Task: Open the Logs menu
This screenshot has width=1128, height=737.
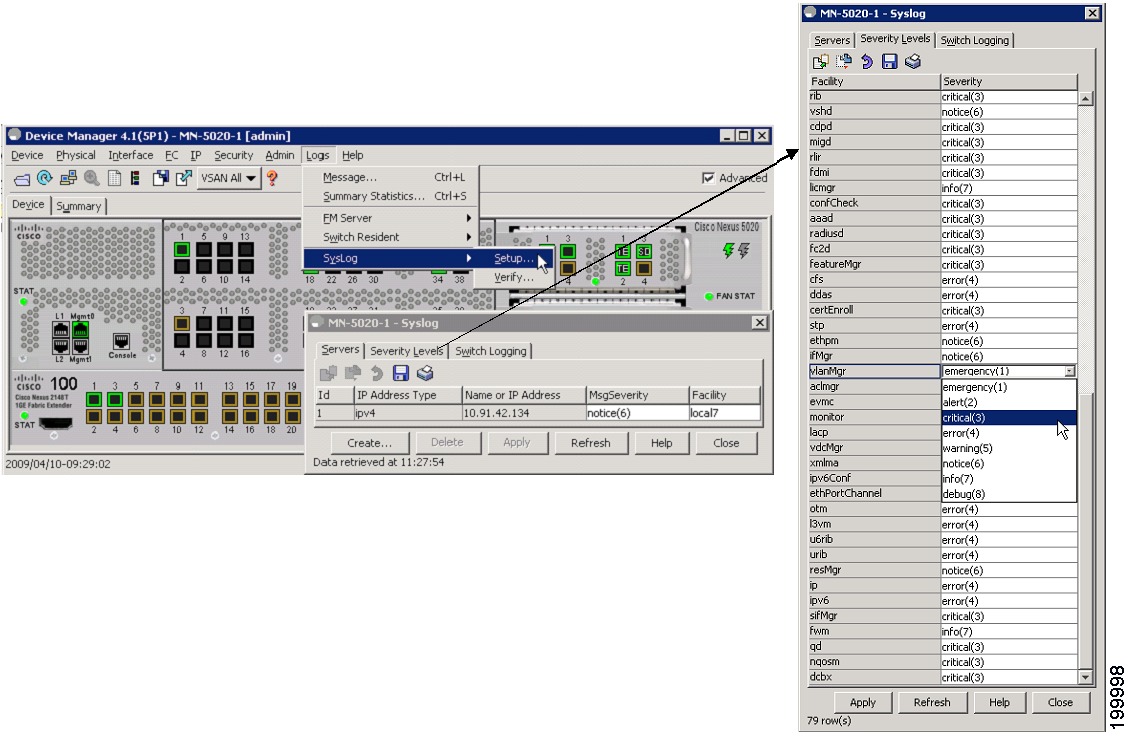Action: pyautogui.click(x=317, y=155)
